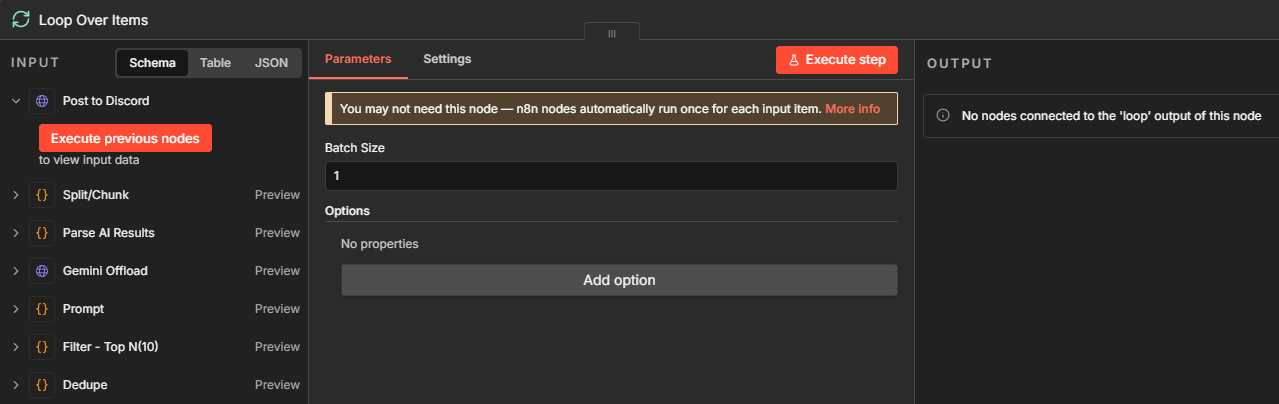Open the Settings tab

coord(447,59)
